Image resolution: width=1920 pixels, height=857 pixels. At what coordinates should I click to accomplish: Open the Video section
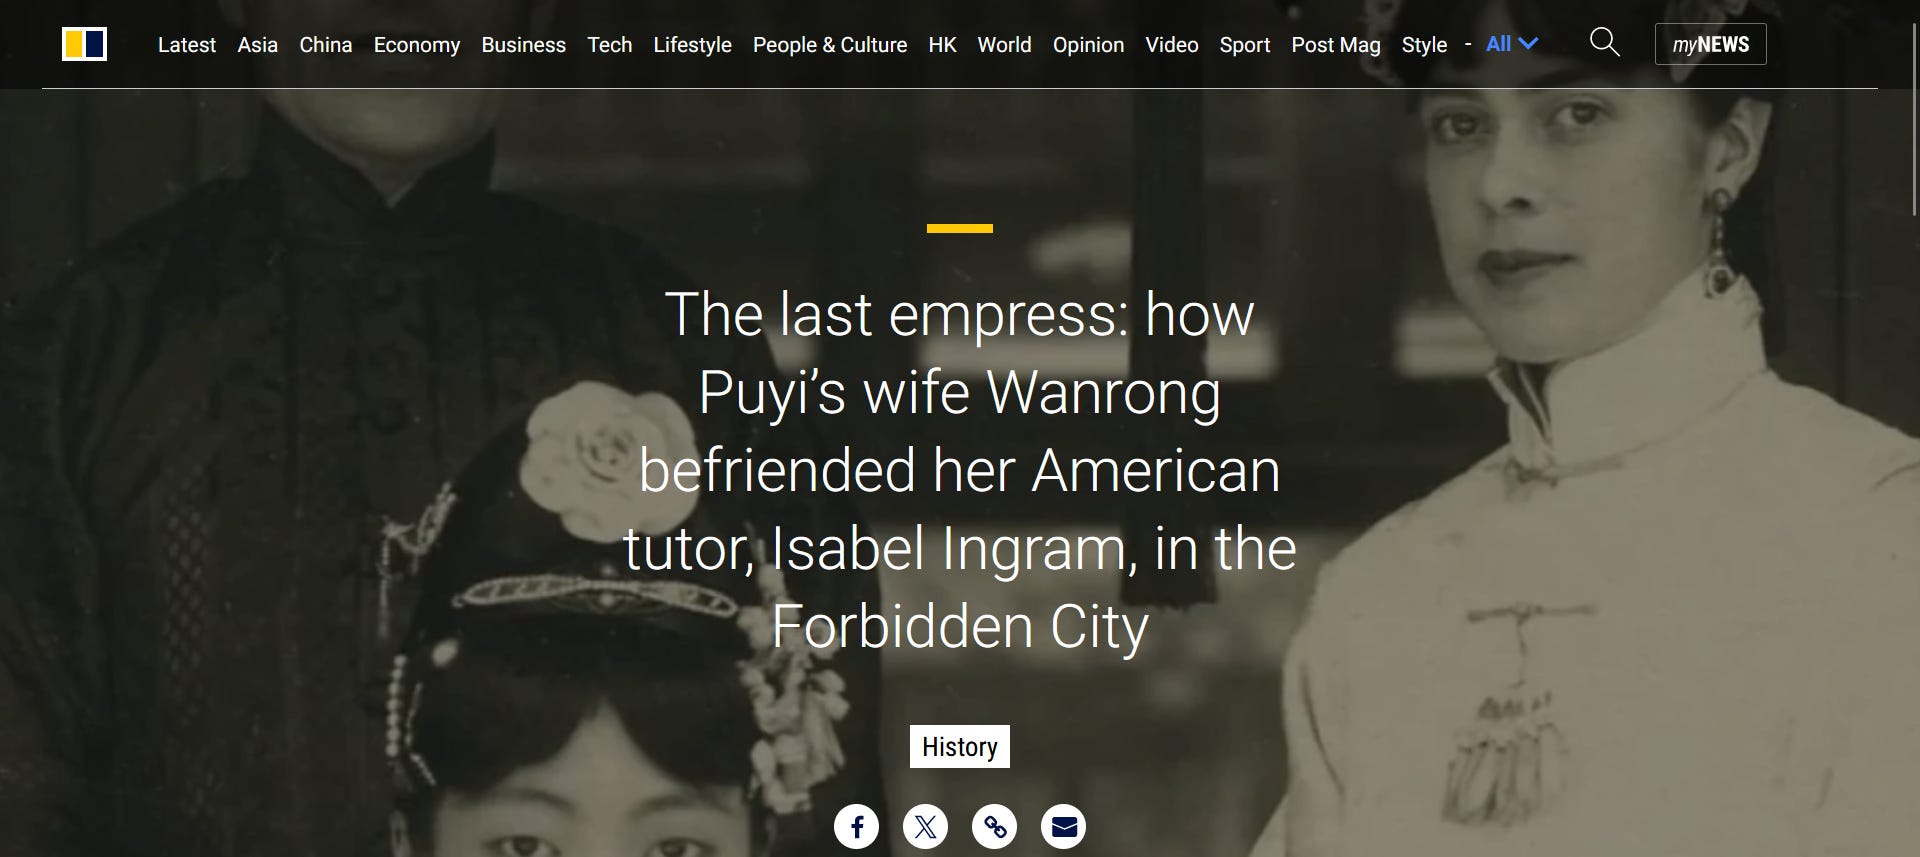pyautogui.click(x=1172, y=45)
